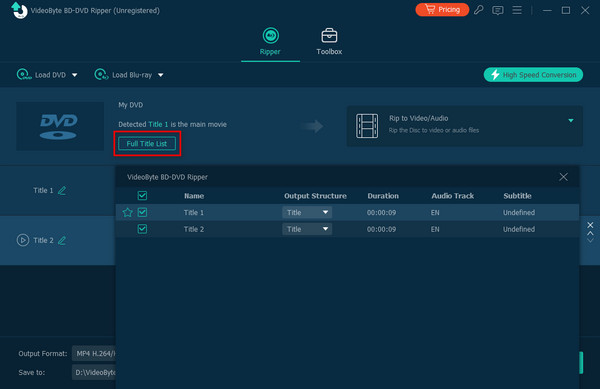Expand the Rip to Video/Audio dropdown
600x389 pixels.
pyautogui.click(x=571, y=120)
